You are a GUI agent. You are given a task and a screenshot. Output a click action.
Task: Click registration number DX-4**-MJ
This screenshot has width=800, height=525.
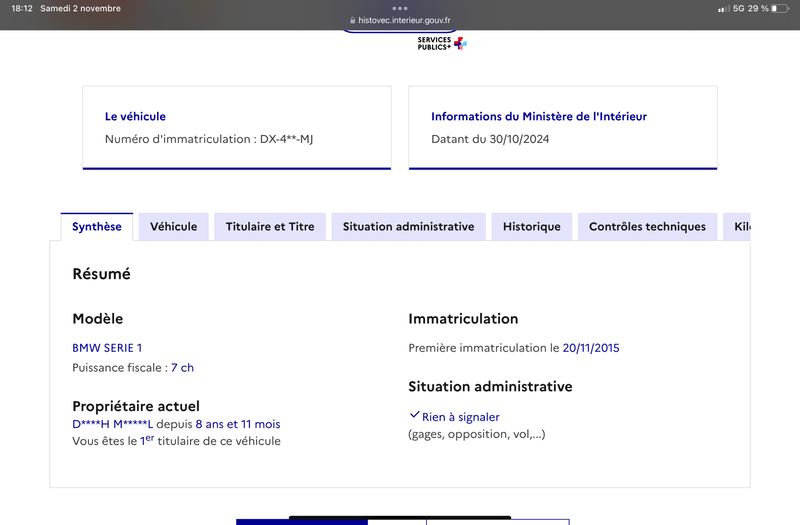tap(286, 139)
